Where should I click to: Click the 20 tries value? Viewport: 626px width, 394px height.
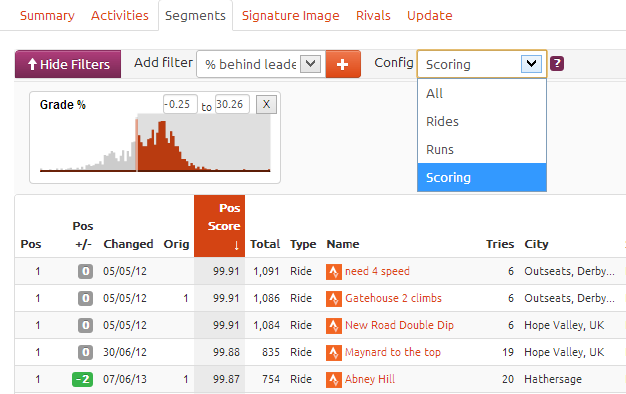(x=508, y=379)
